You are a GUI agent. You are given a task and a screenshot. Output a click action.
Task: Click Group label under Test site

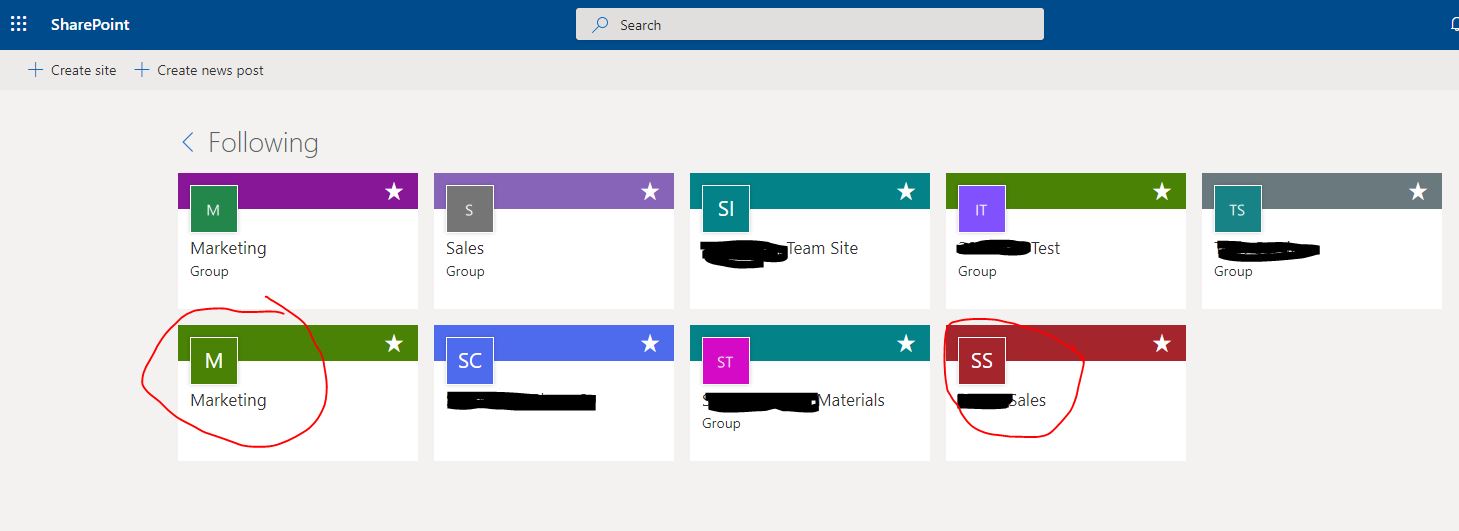(977, 271)
